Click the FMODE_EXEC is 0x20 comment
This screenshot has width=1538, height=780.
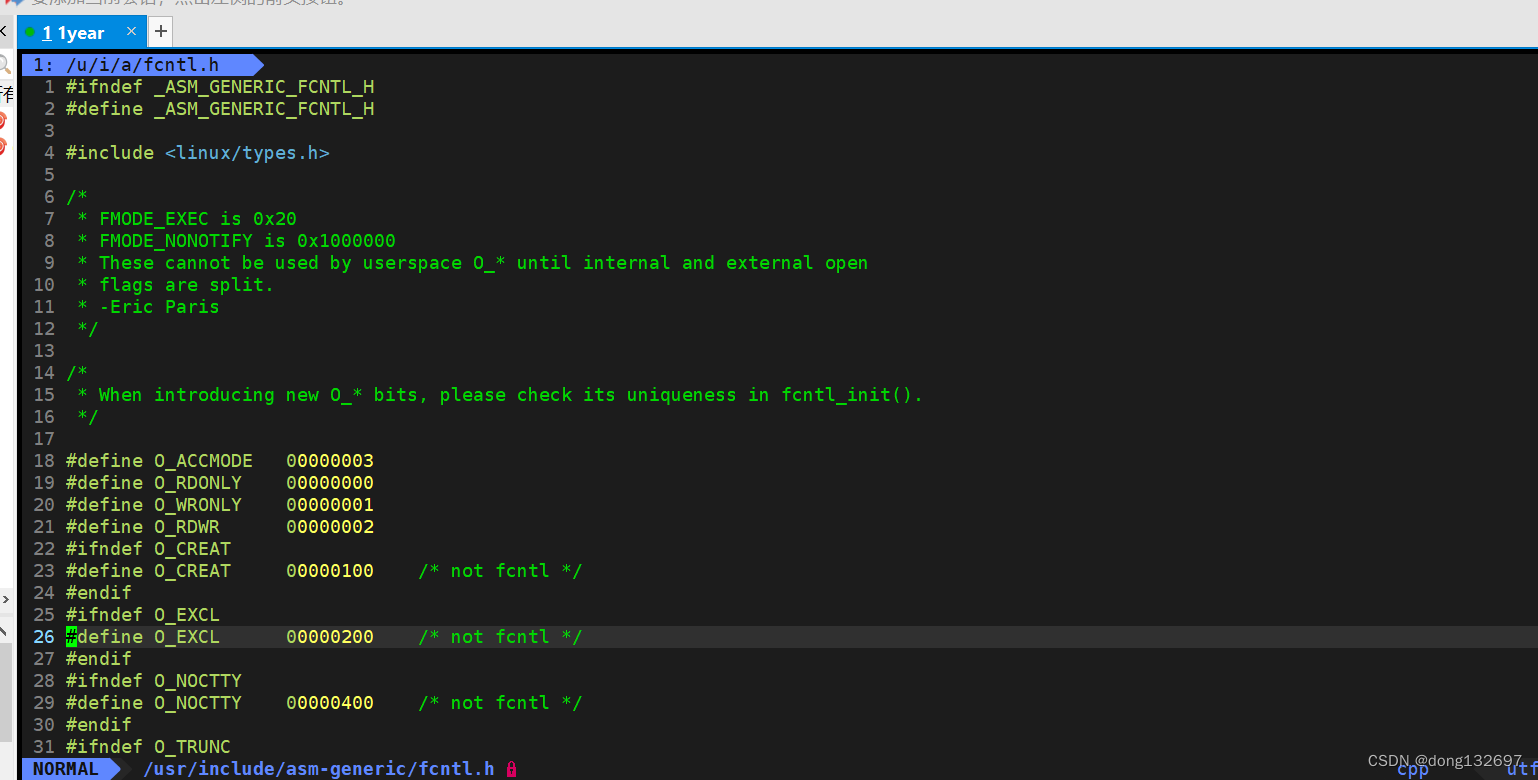[x=198, y=219]
